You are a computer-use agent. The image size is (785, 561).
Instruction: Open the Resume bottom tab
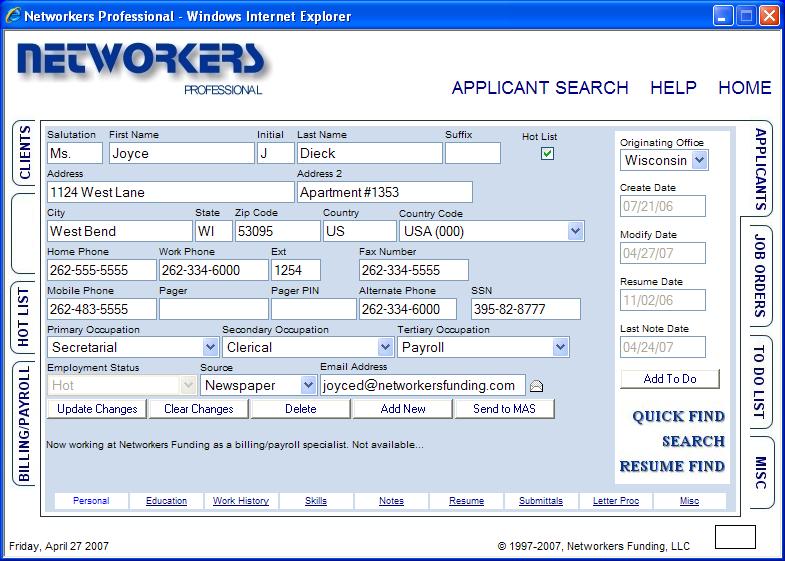pyautogui.click(x=466, y=501)
